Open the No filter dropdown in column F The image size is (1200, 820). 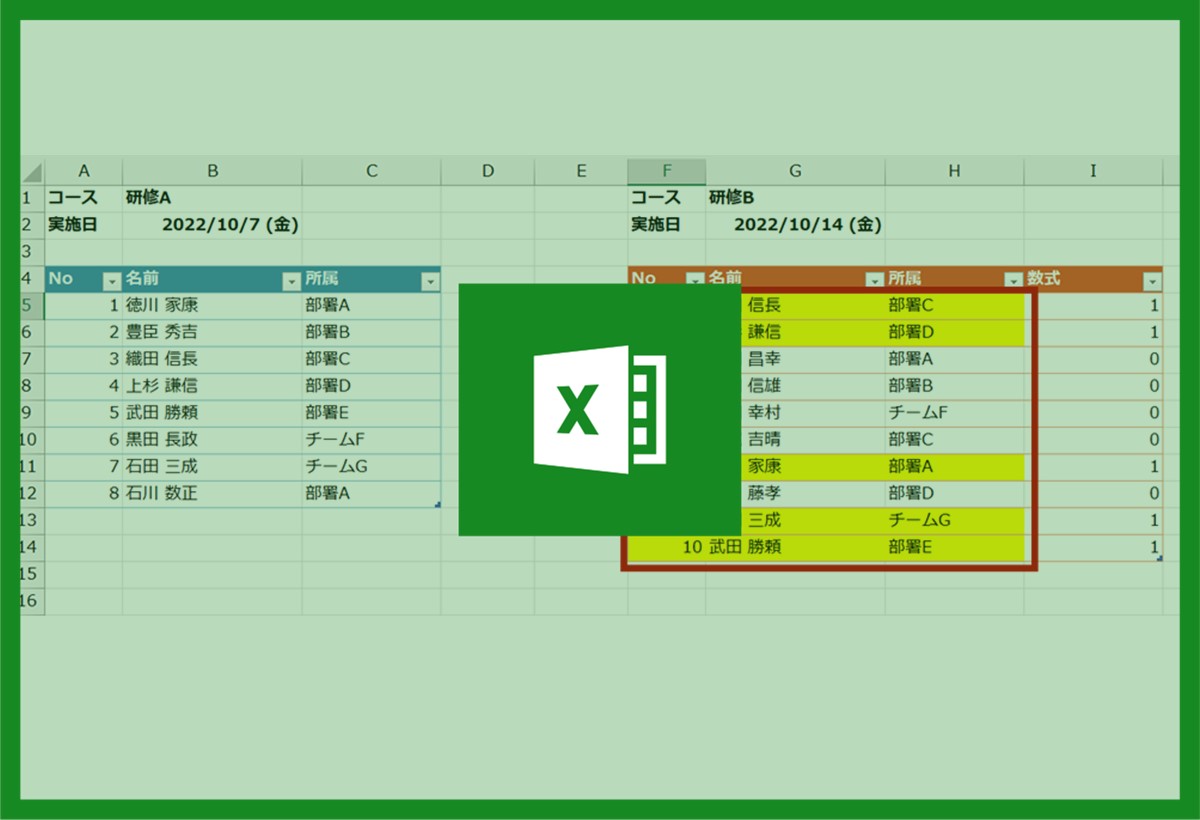point(694,280)
